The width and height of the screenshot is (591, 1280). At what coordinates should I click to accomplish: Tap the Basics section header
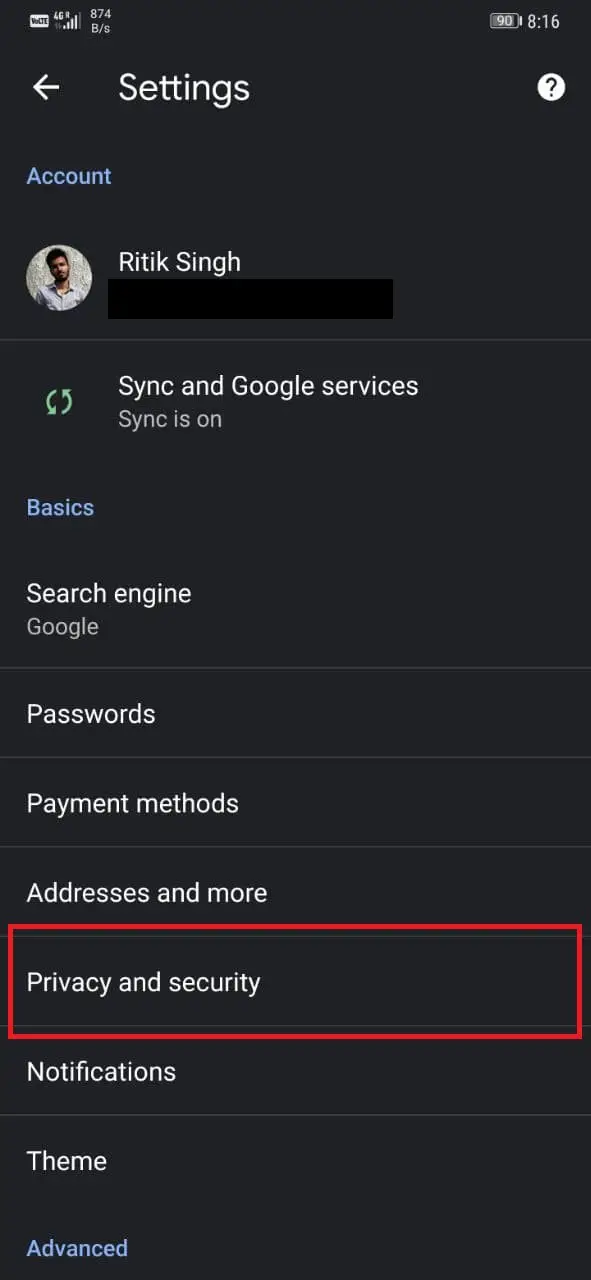coord(60,507)
